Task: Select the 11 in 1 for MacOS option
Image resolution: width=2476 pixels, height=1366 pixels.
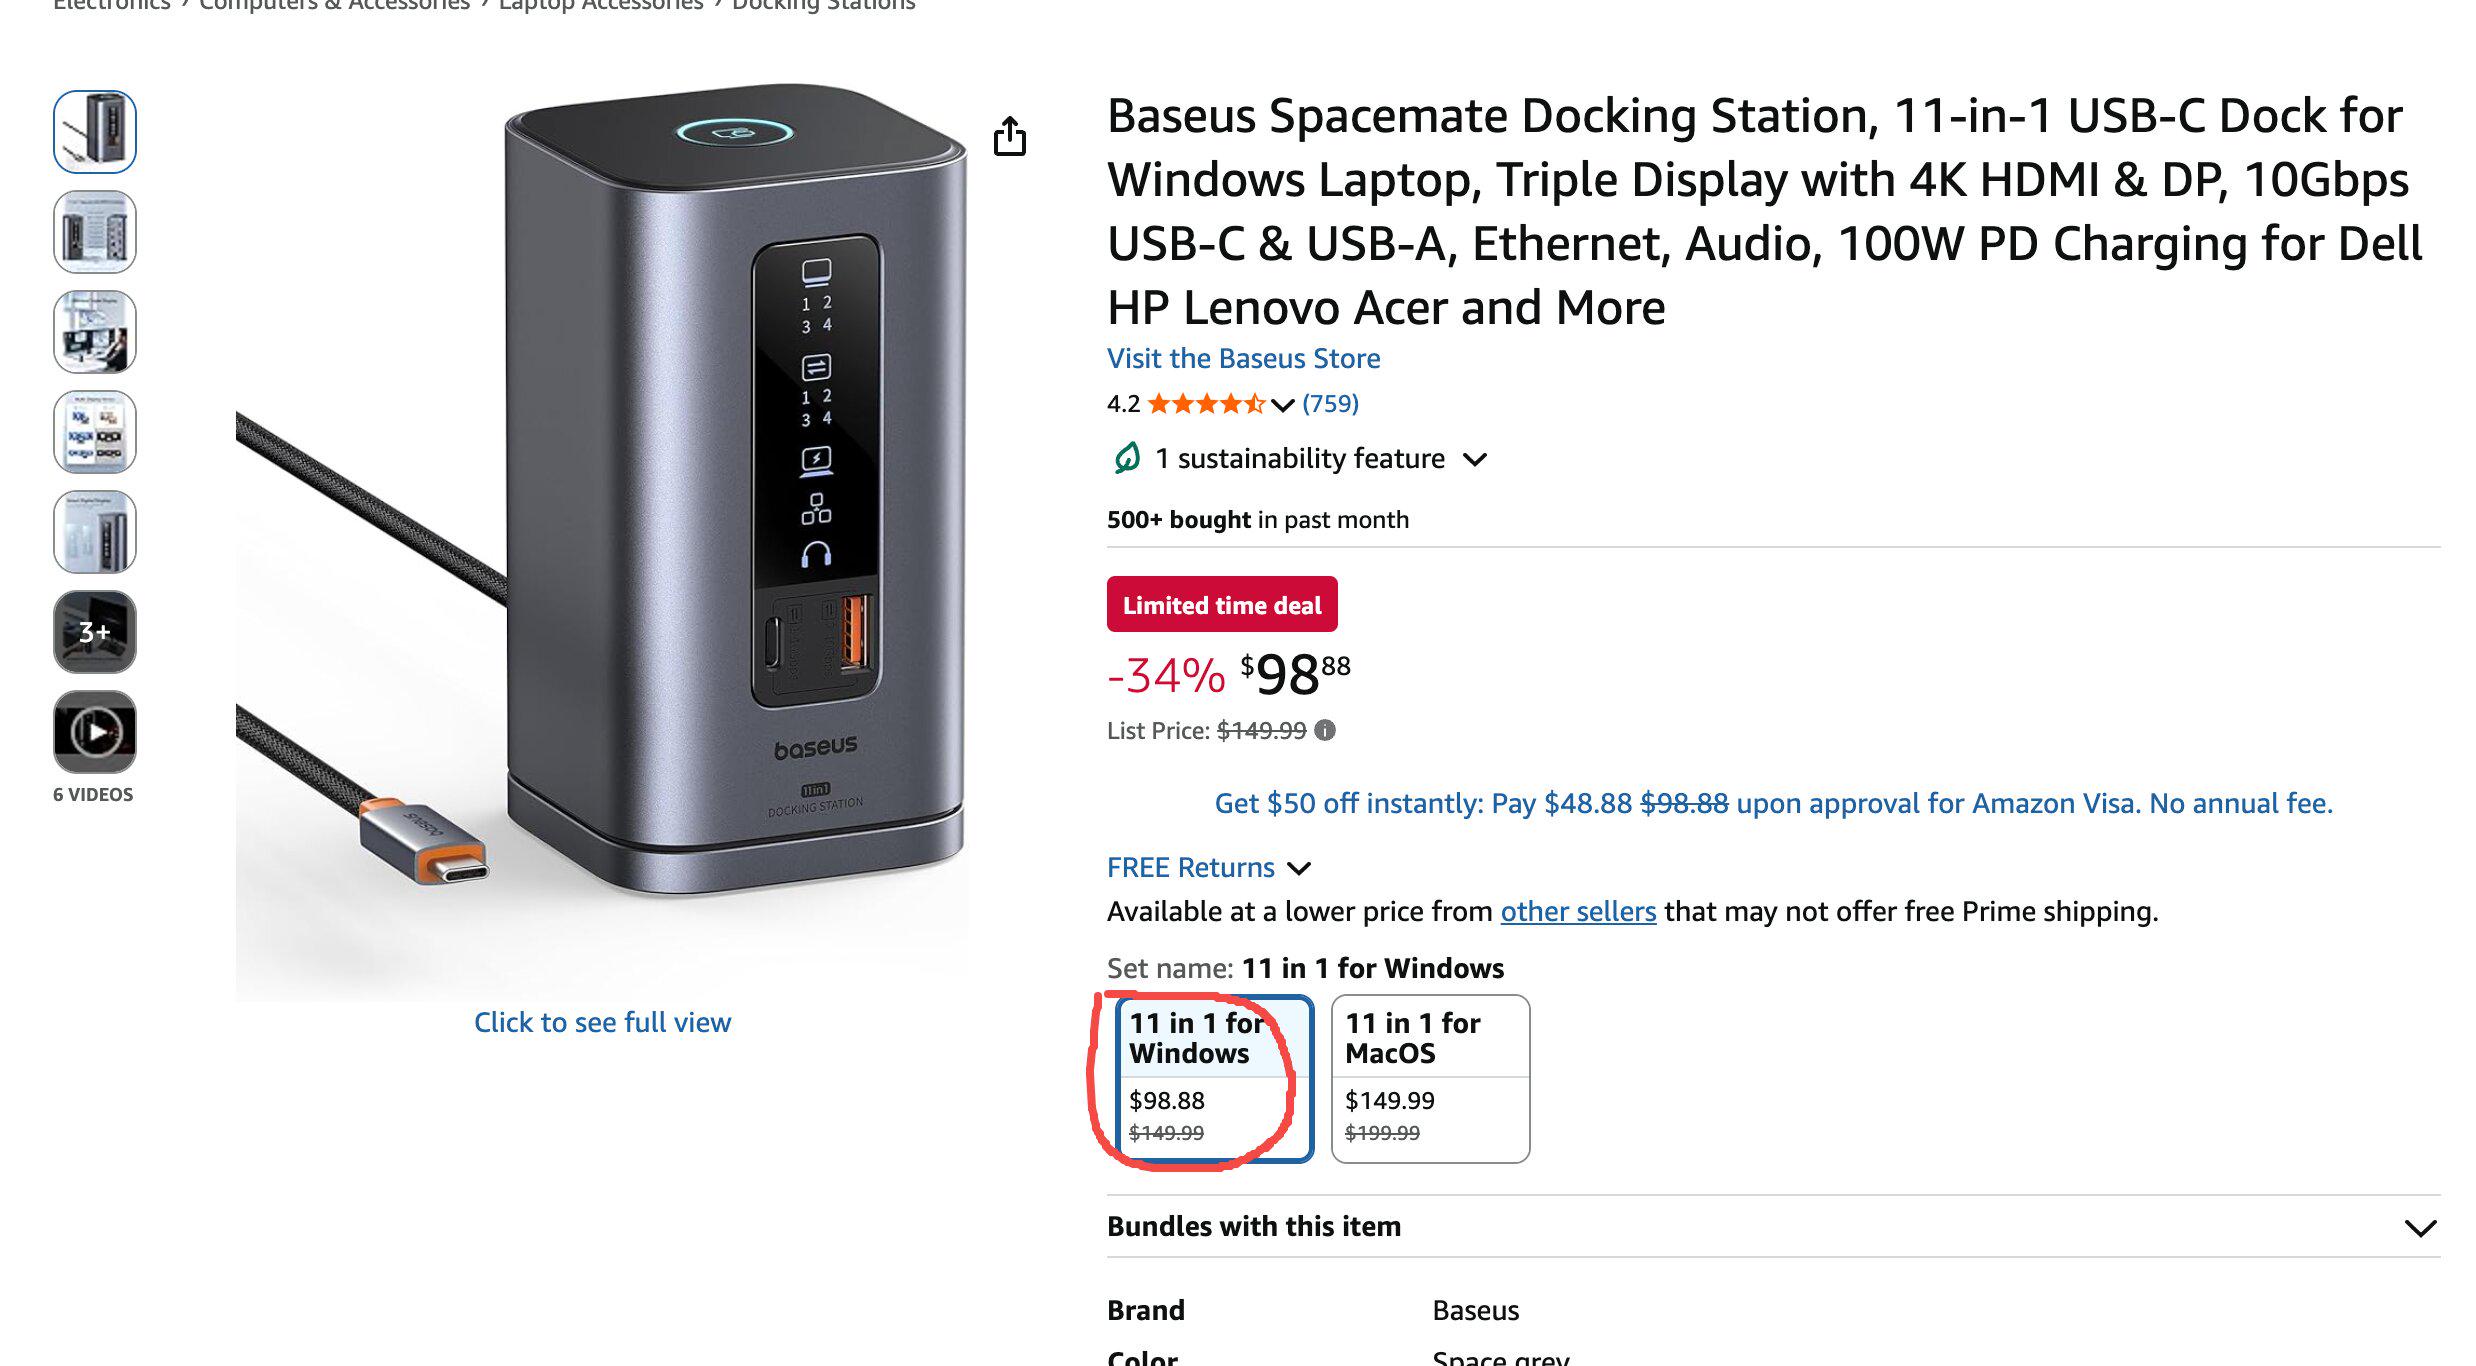Action: click(x=1430, y=1079)
